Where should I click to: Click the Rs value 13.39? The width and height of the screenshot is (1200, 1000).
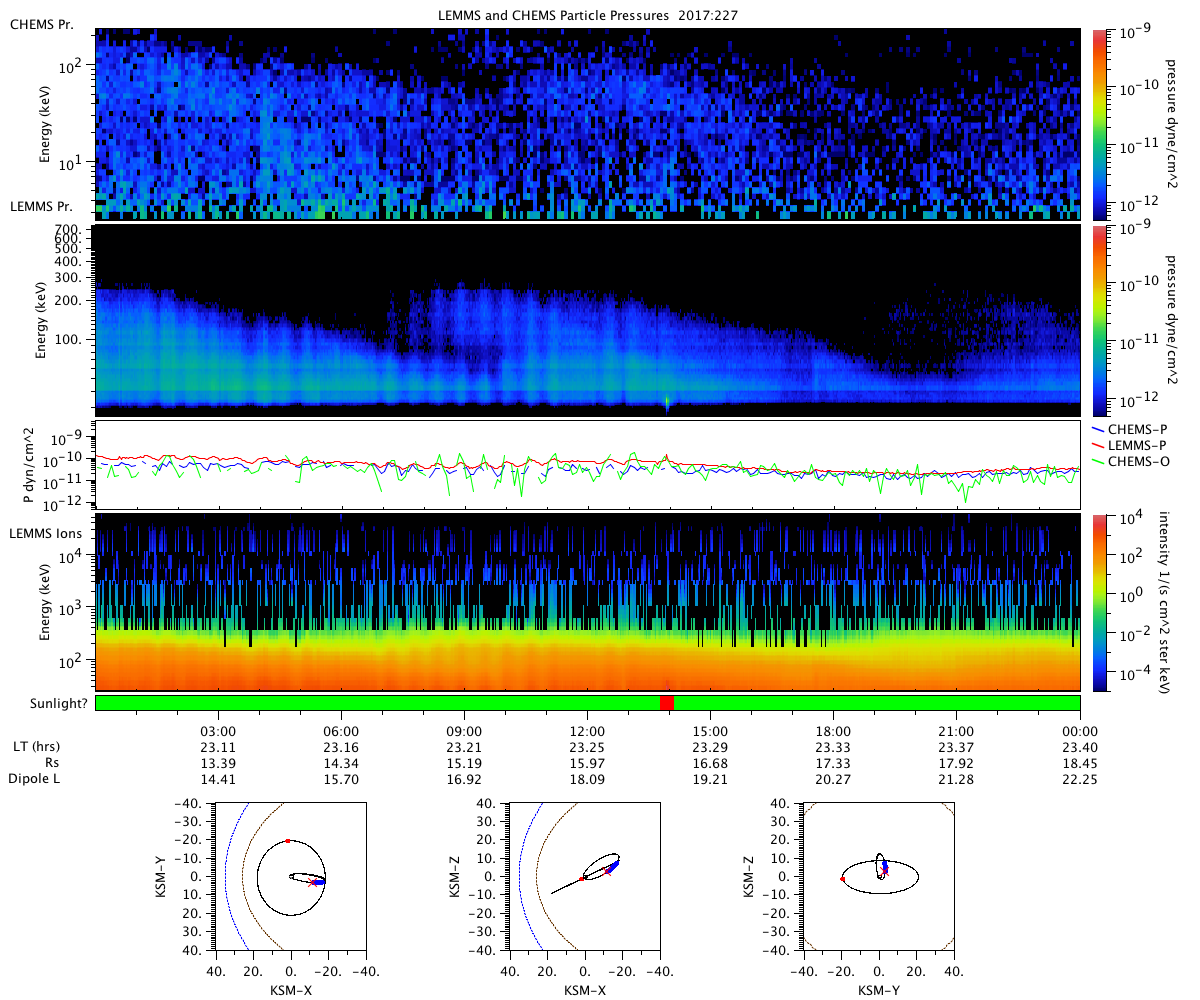(218, 763)
